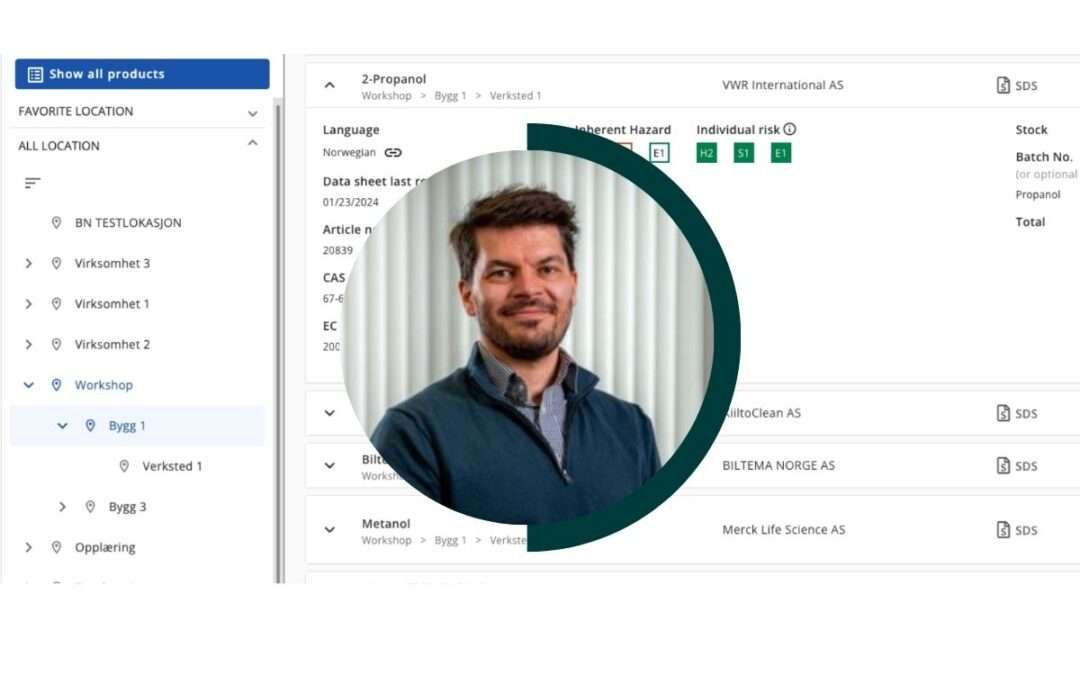Open the FAVORITE LOCATION section
Image resolution: width=1080 pixels, height=675 pixels.
[253, 111]
